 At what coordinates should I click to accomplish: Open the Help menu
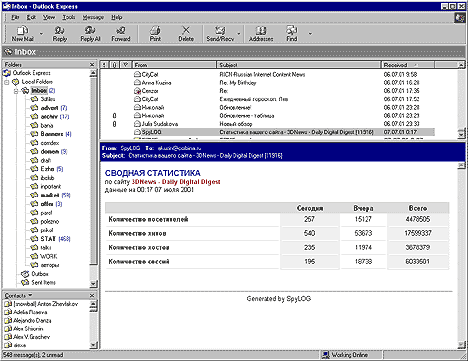[x=117, y=17]
